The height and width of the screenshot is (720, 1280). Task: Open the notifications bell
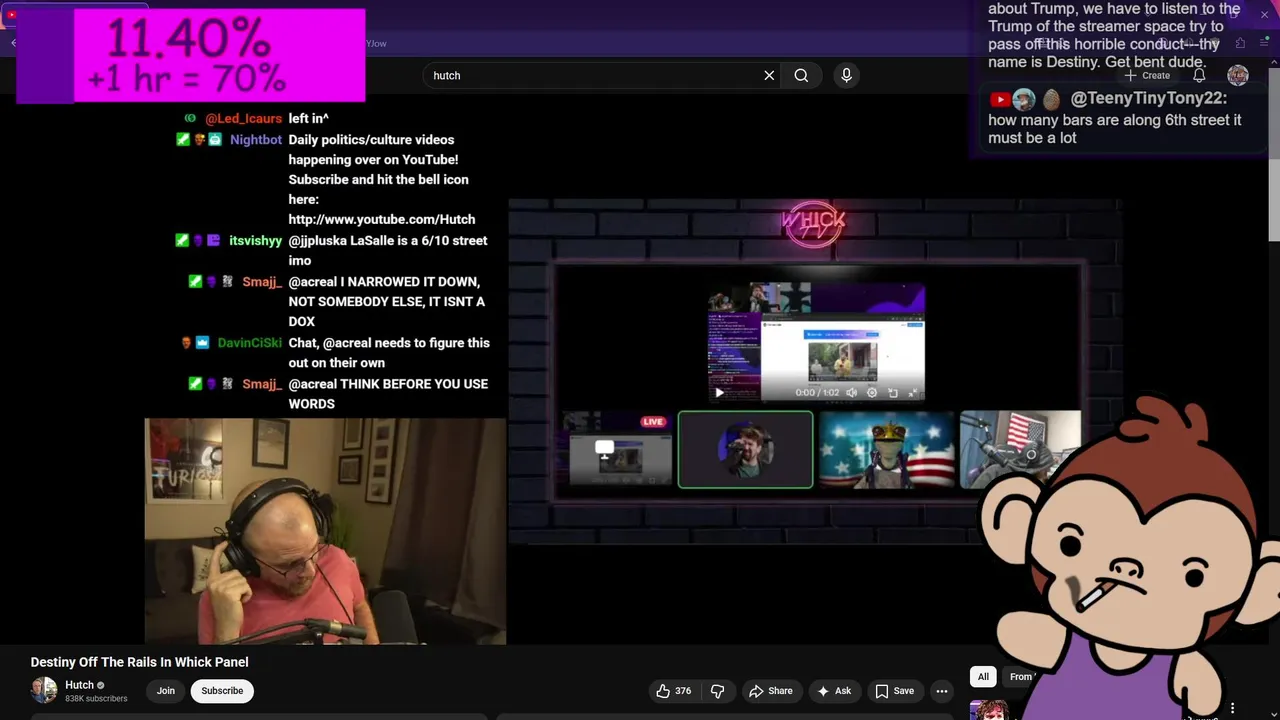click(1199, 75)
